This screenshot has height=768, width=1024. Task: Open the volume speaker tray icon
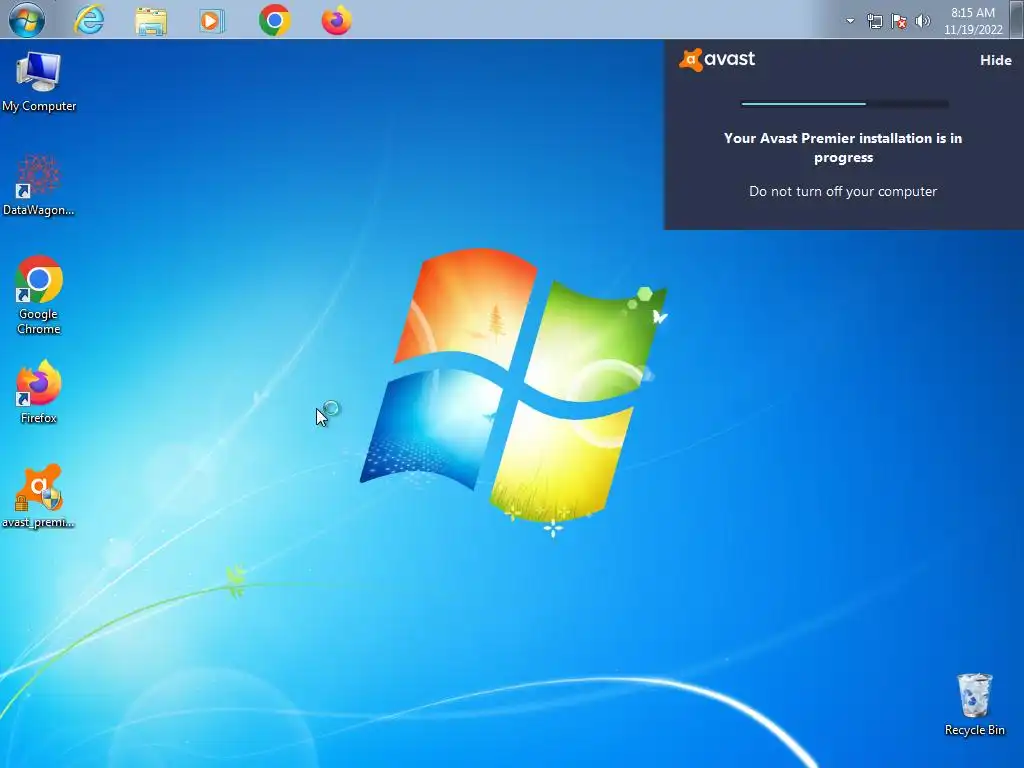(x=923, y=22)
